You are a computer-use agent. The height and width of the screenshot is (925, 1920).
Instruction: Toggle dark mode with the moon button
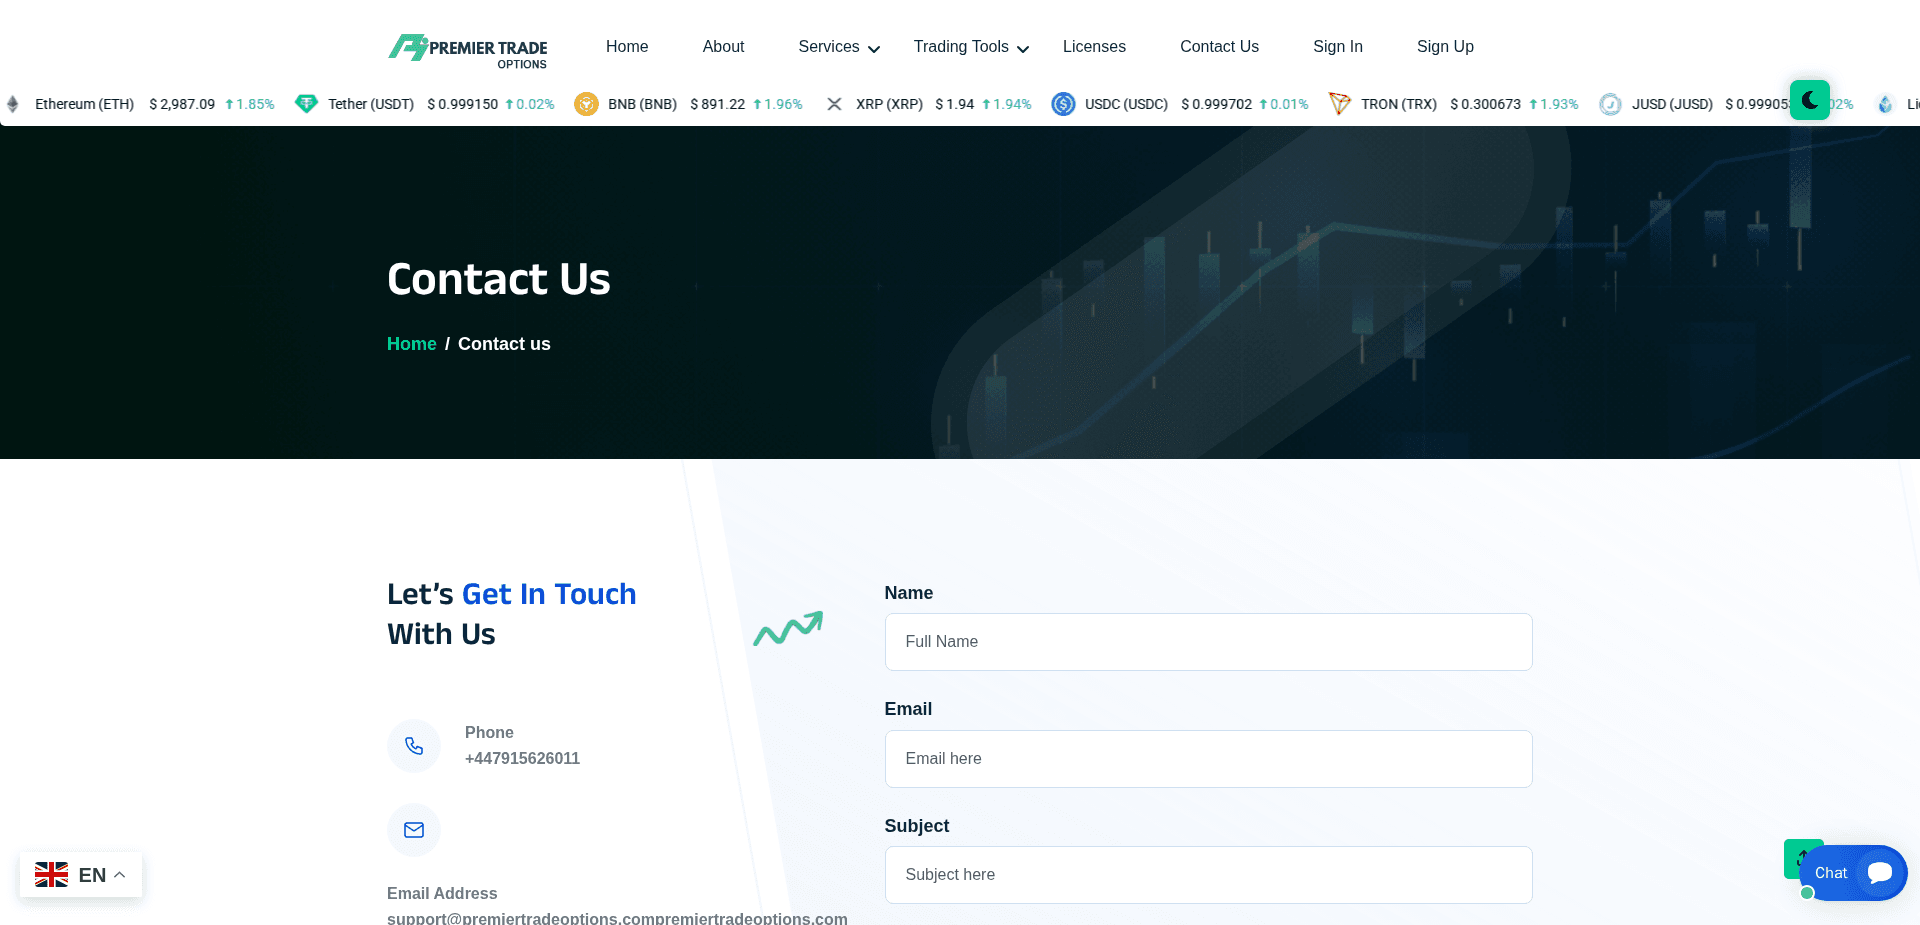pos(1809,99)
